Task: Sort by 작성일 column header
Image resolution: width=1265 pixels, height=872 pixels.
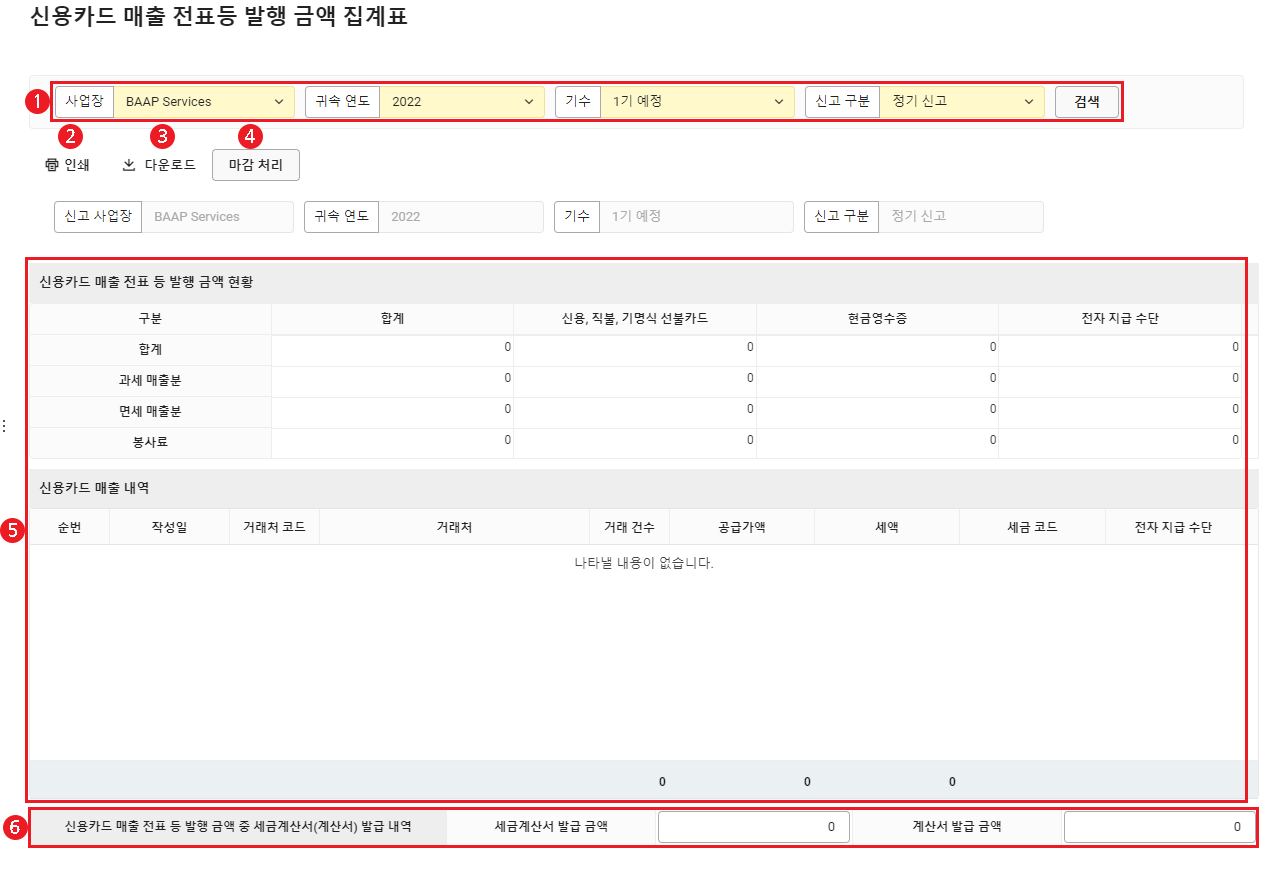Action: pyautogui.click(x=169, y=527)
